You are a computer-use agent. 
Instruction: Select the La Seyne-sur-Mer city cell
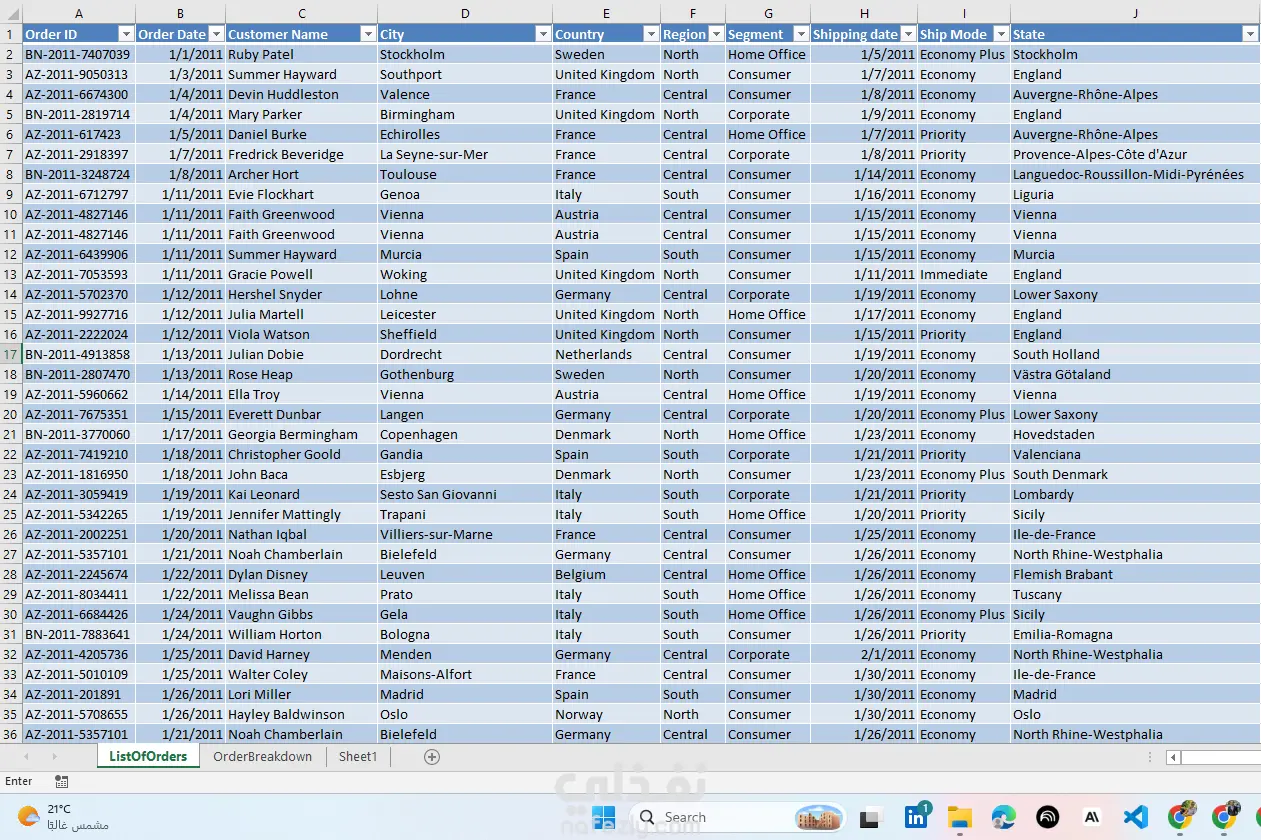point(465,154)
